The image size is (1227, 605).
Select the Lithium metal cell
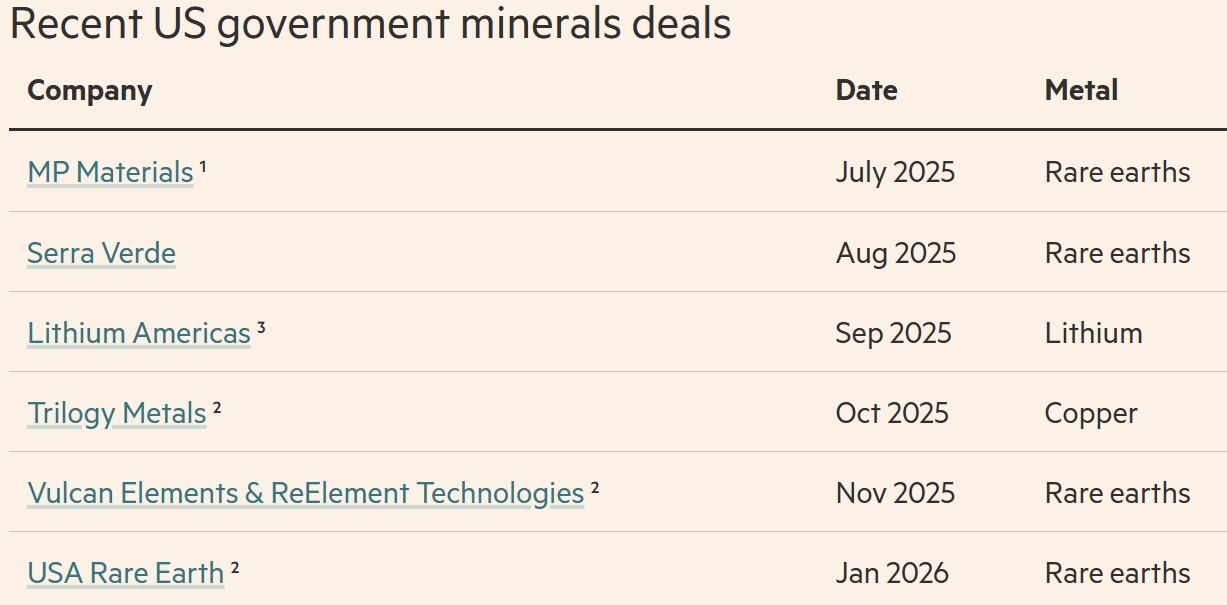1093,333
